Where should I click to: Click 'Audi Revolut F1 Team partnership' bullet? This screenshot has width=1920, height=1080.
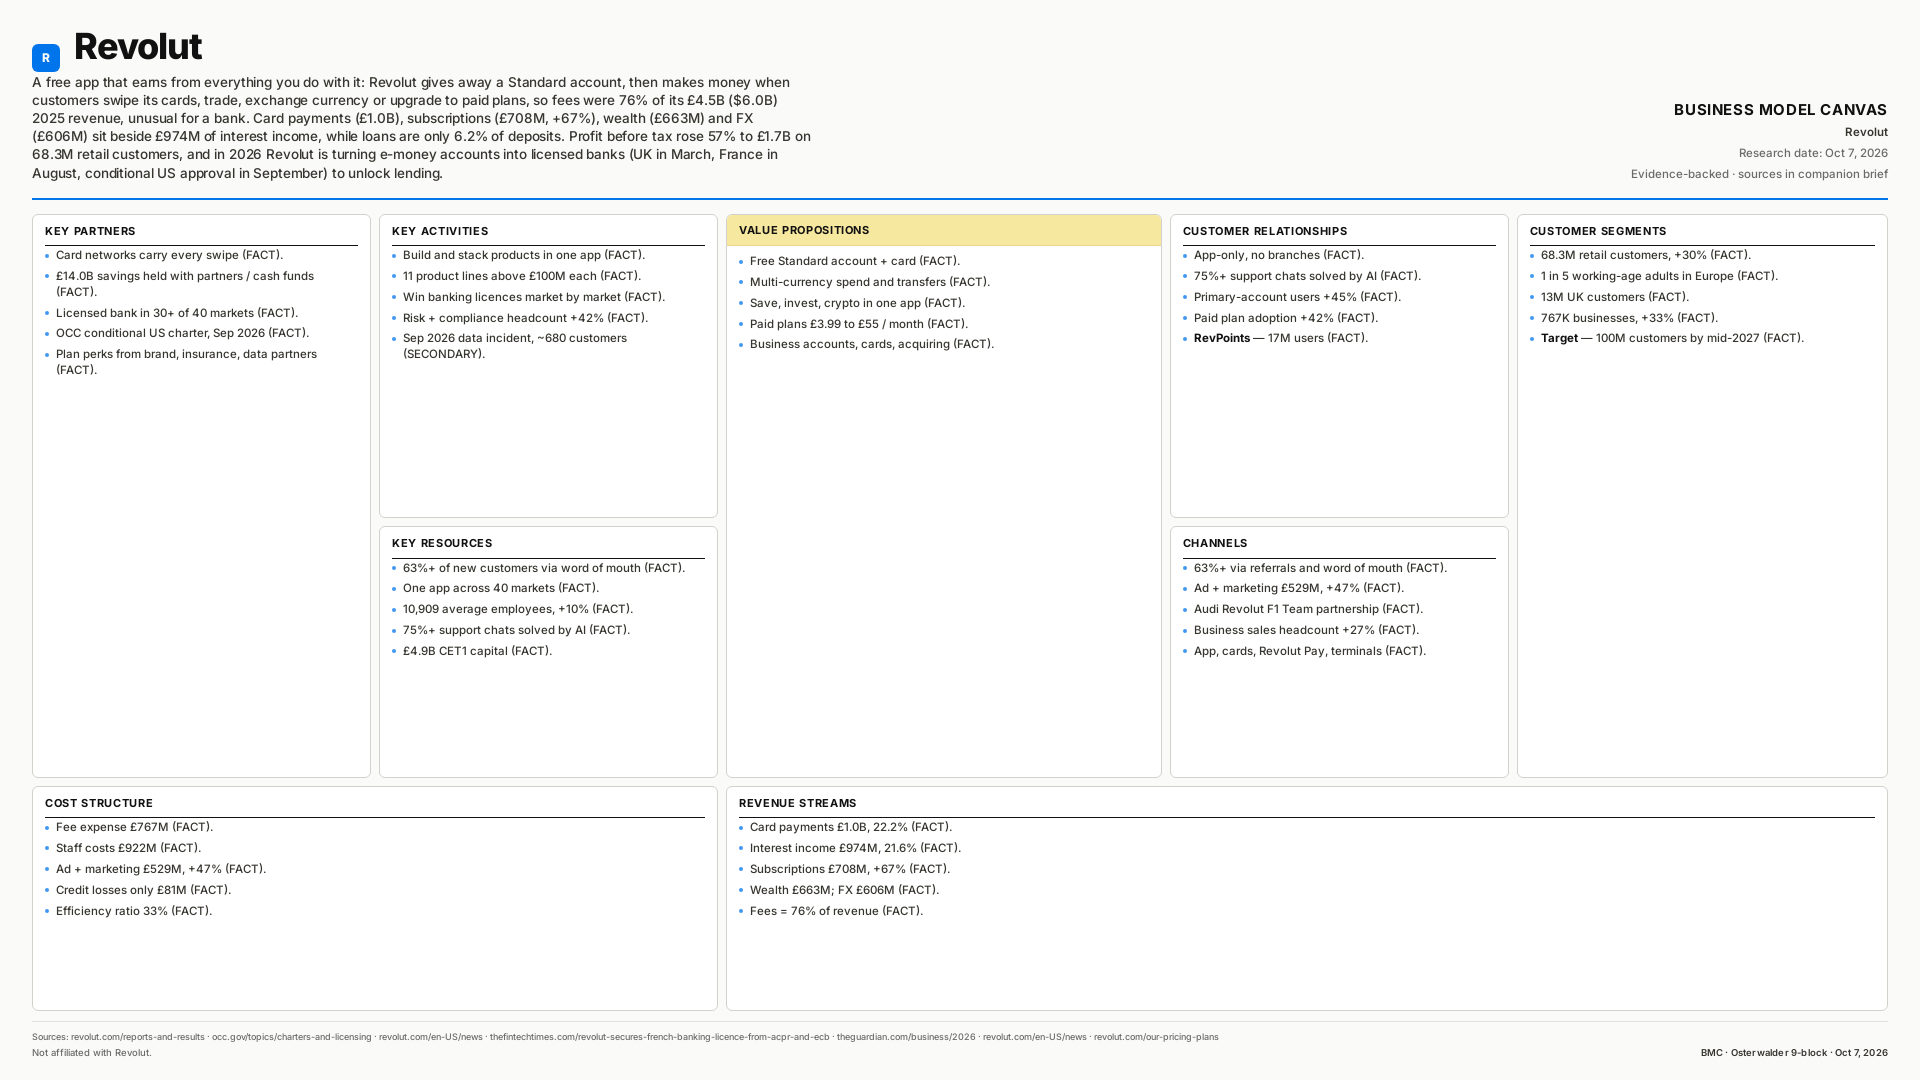coord(1308,609)
